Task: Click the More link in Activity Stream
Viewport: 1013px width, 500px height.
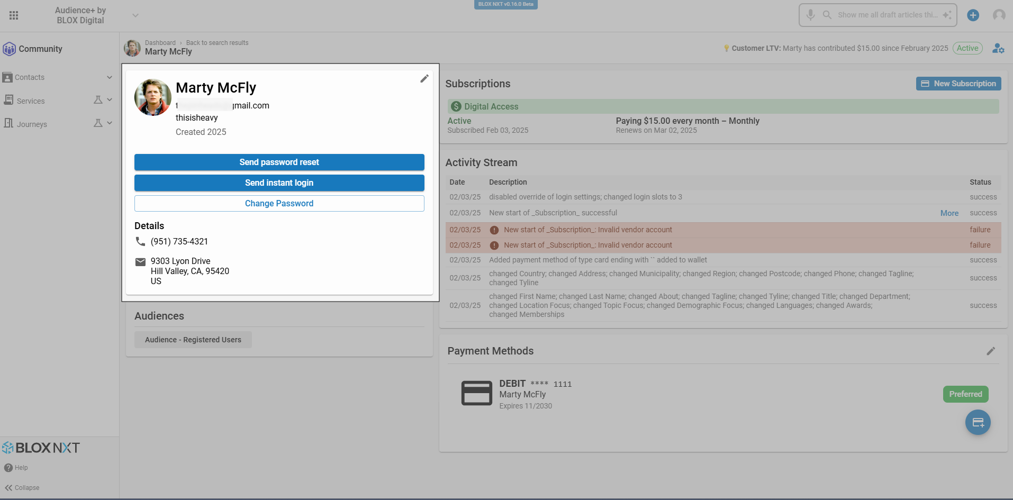Action: coord(949,213)
